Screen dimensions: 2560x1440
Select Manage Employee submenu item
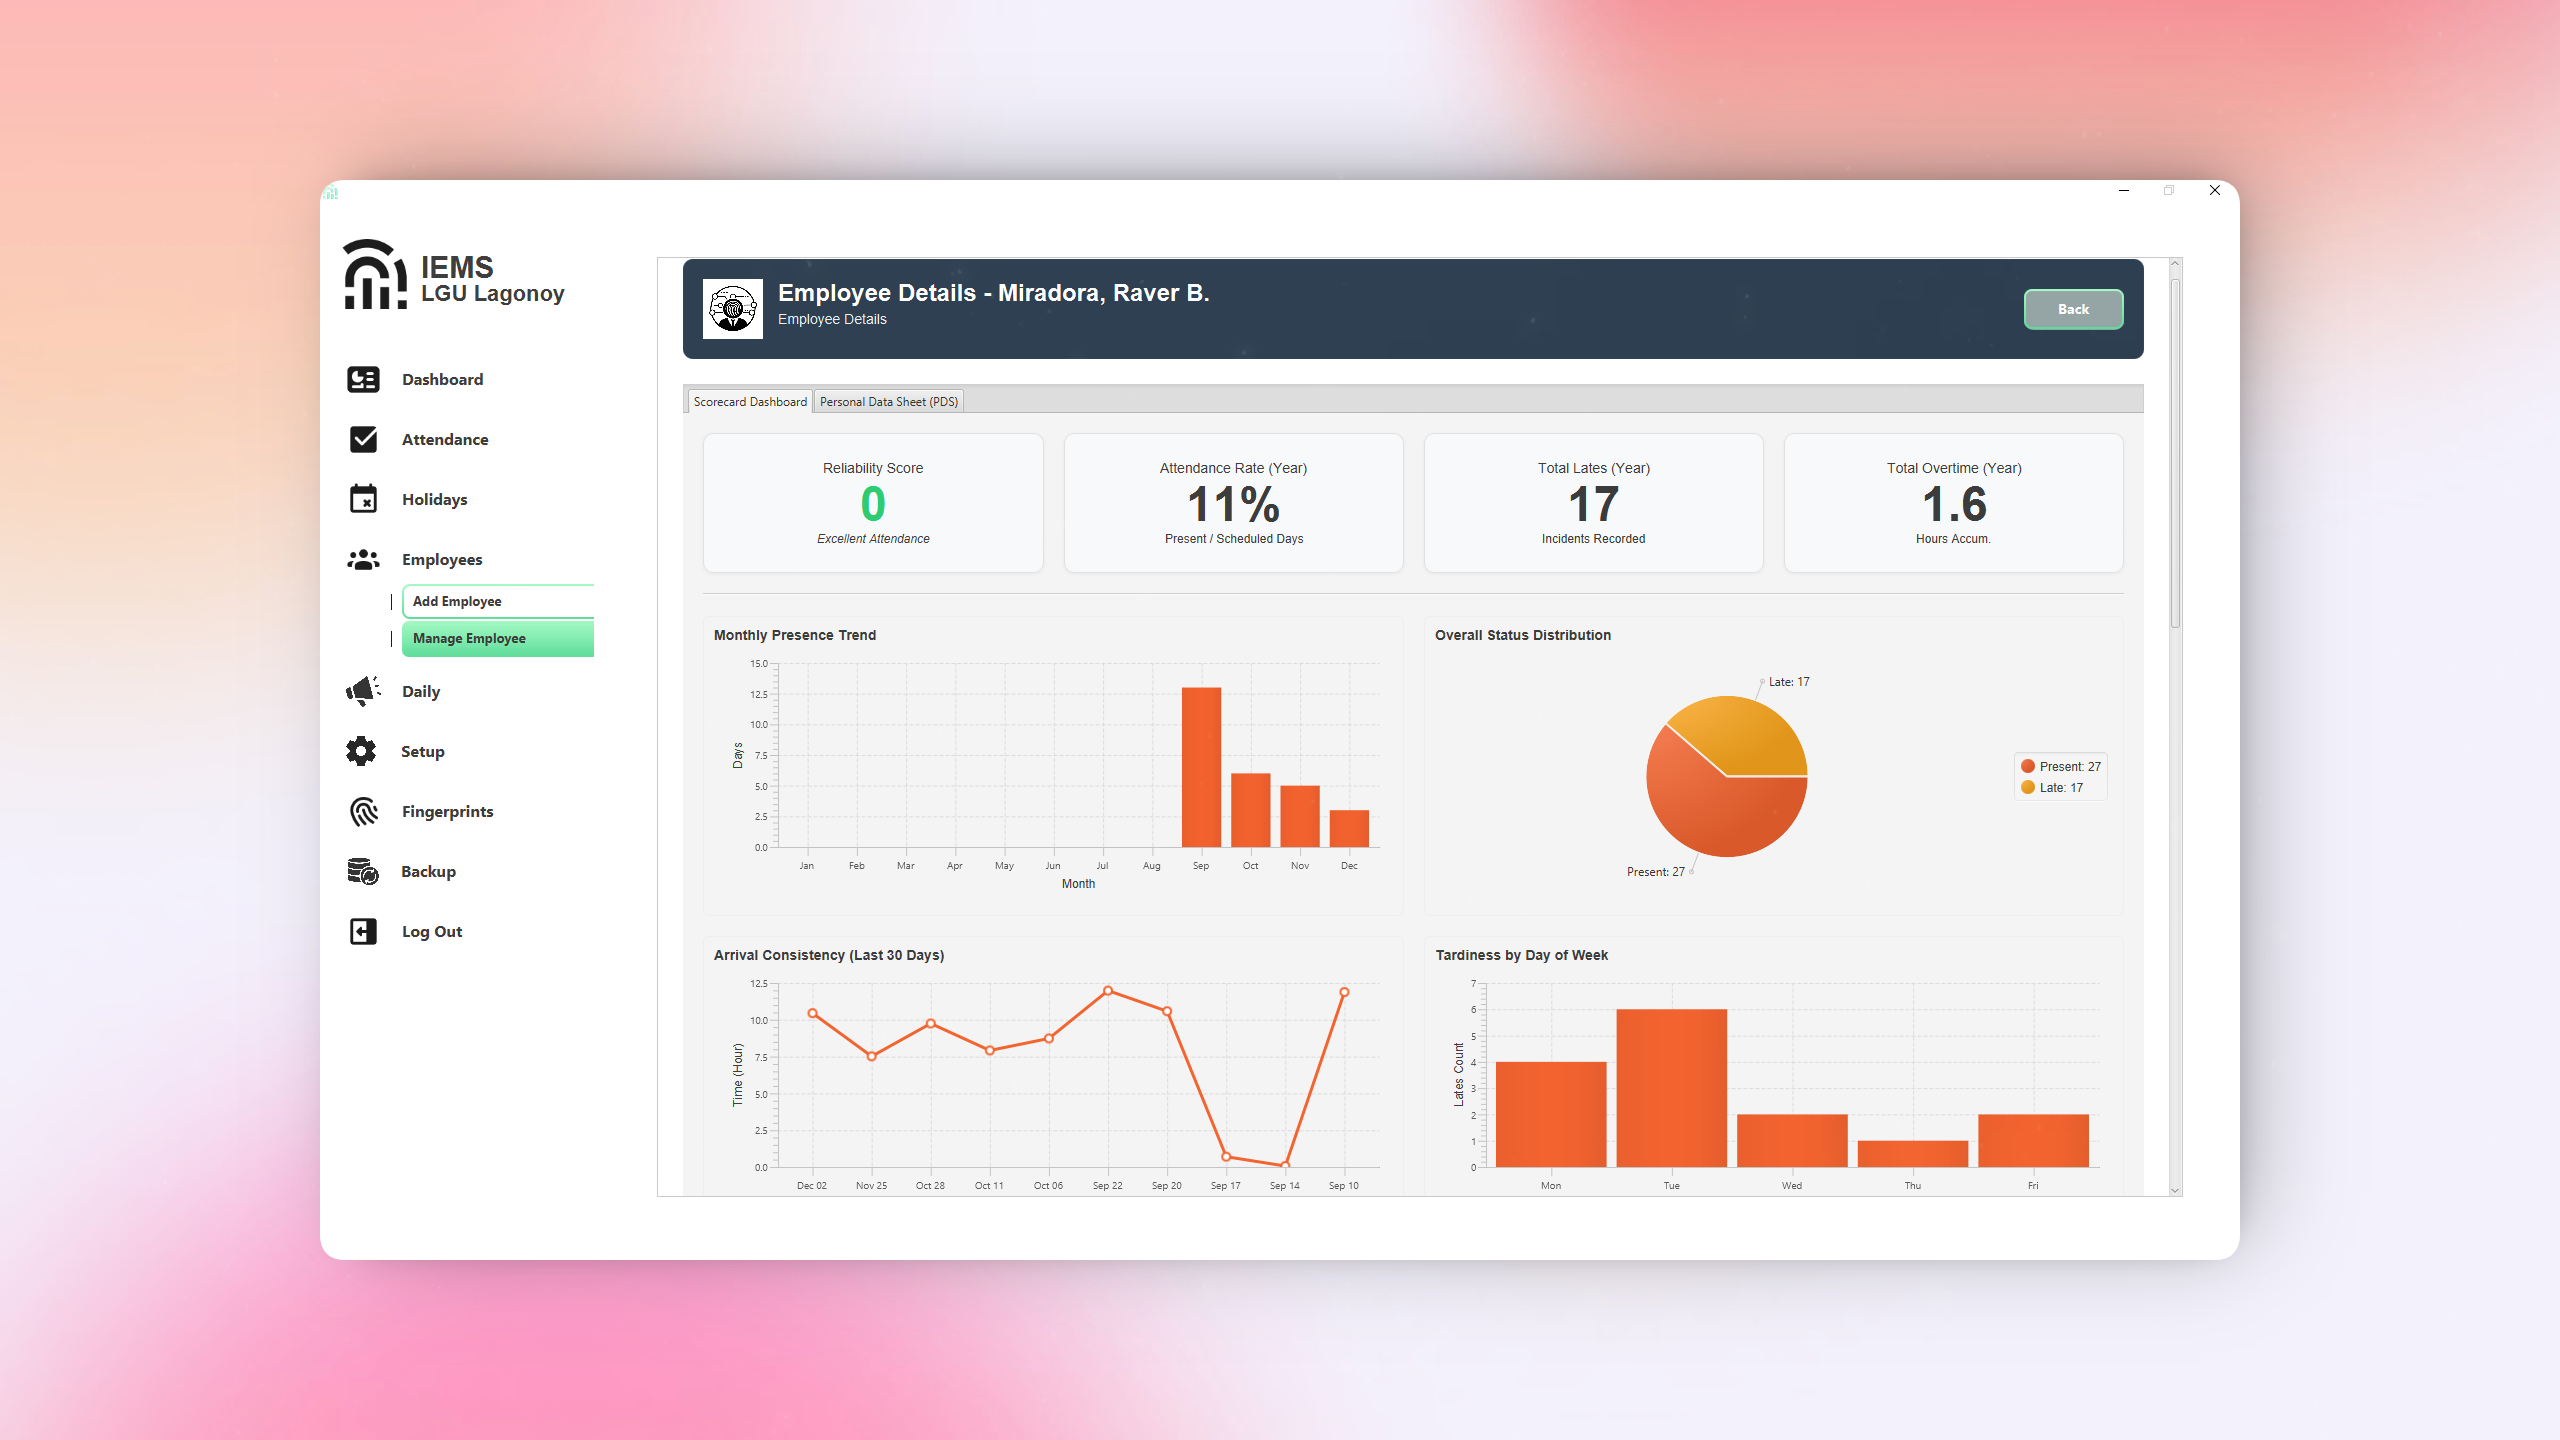(x=498, y=638)
